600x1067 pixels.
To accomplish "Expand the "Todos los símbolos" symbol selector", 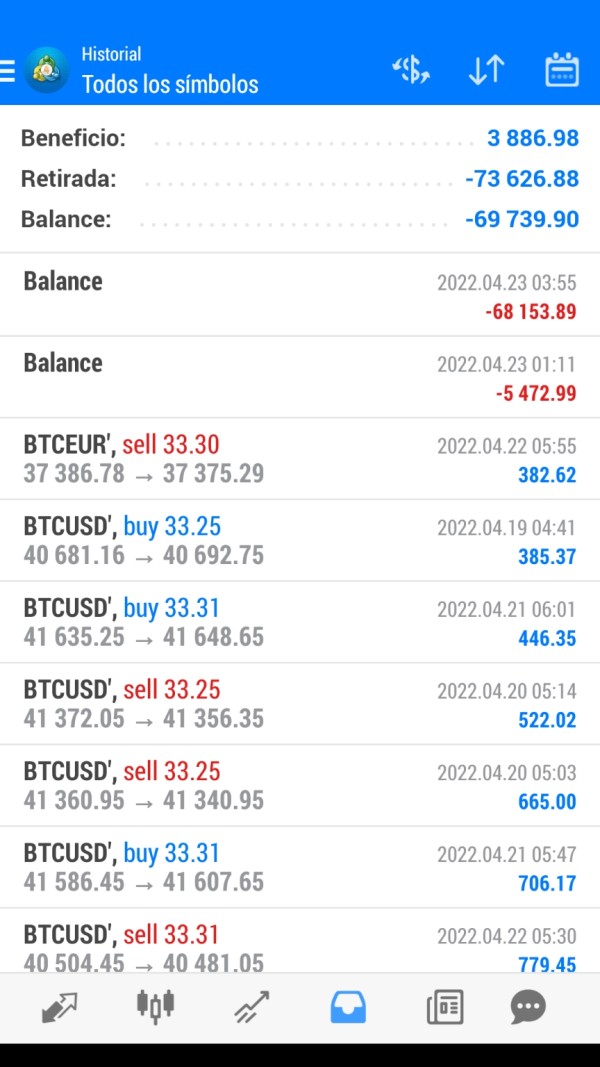I will (x=170, y=84).
